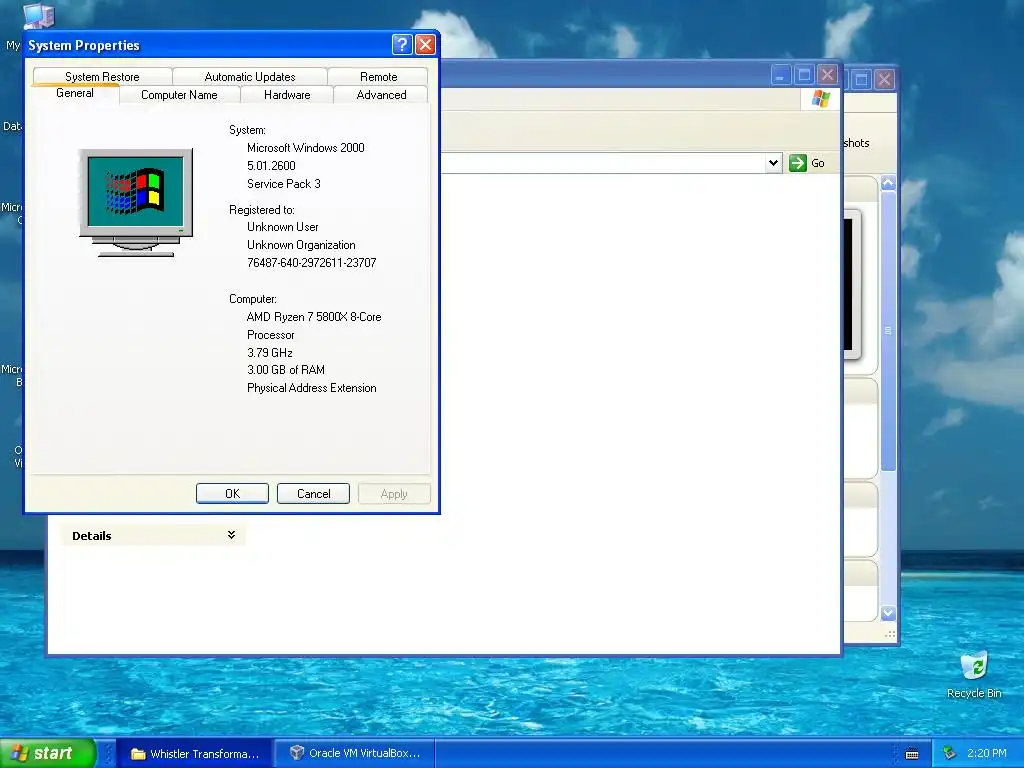Switch to Oracle VM VirtualBox taskbar window
This screenshot has height=768, width=1024.
click(x=355, y=754)
